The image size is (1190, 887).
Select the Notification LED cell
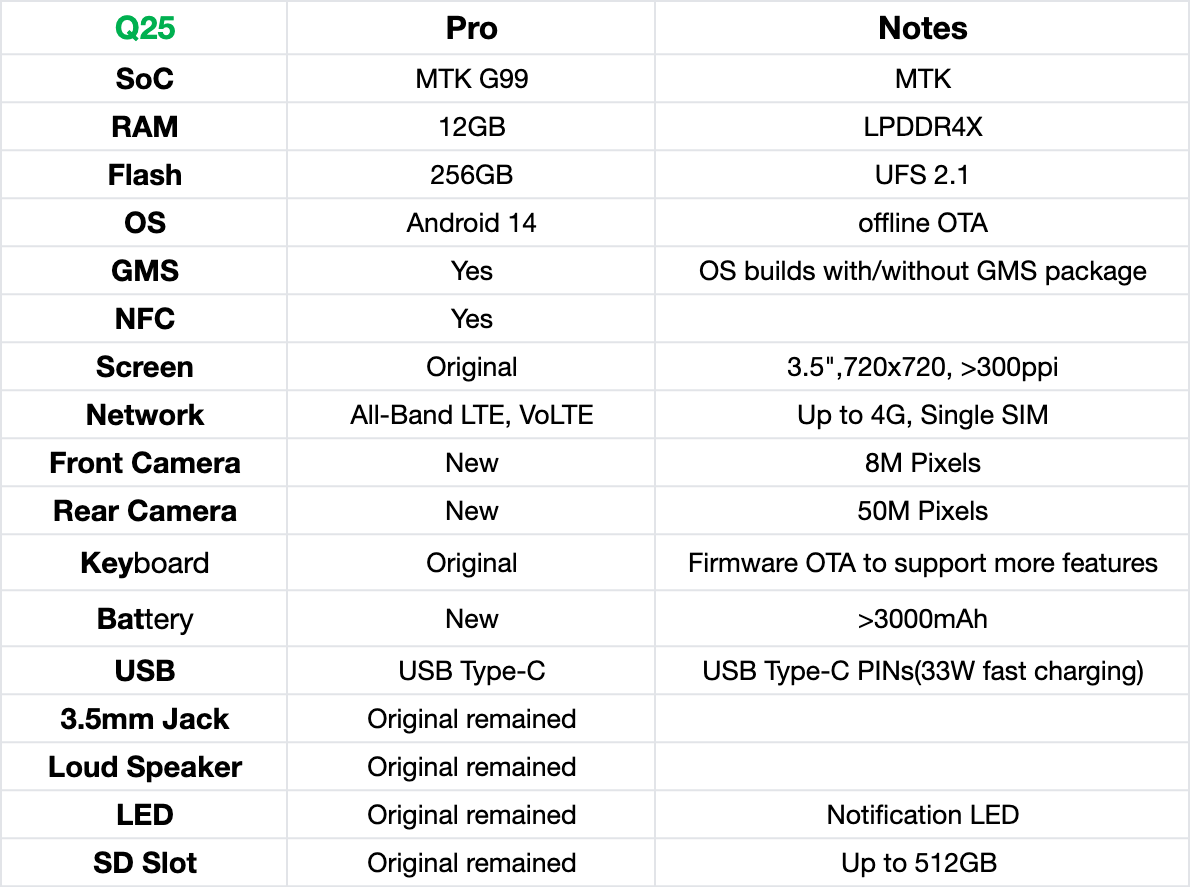922,815
